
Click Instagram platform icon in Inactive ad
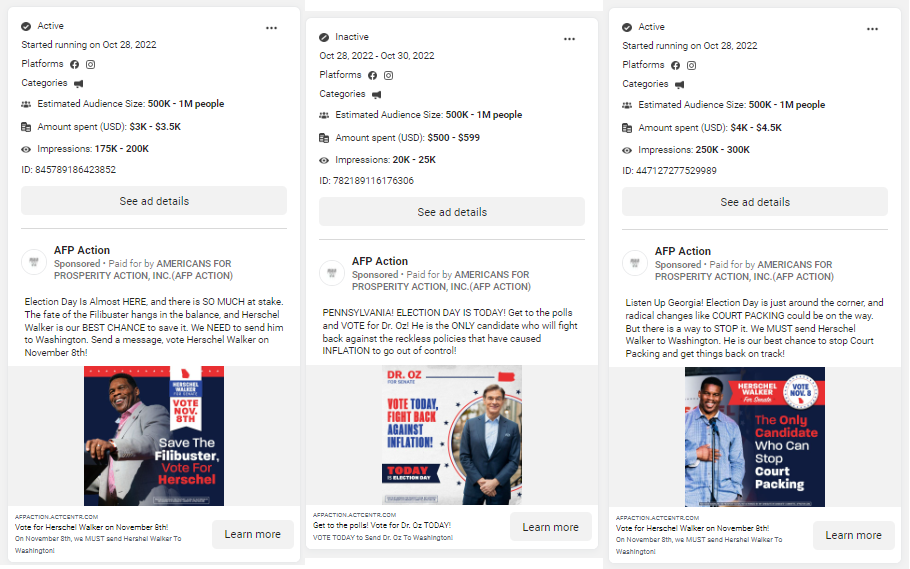388,75
